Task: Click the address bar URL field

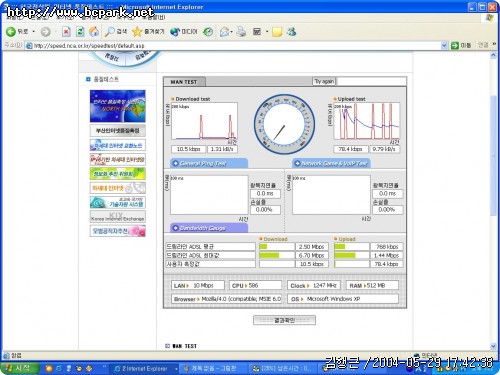Action: click(233, 45)
